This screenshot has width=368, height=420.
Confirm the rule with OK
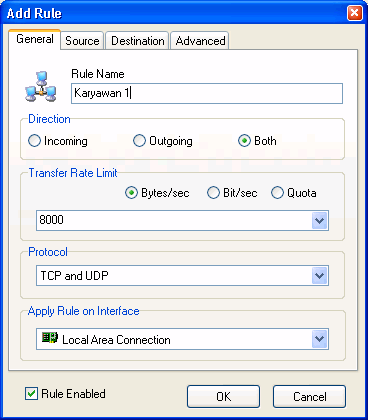click(x=223, y=396)
